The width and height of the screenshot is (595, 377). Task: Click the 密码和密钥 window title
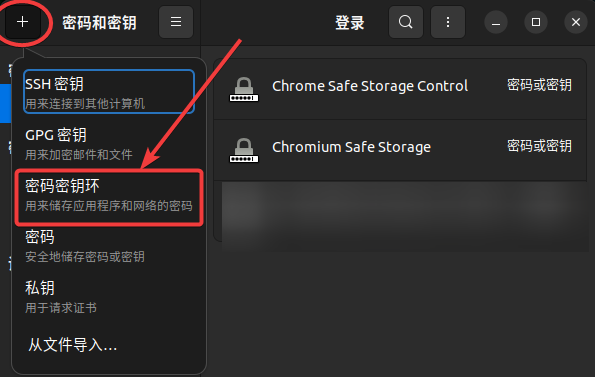(x=99, y=23)
